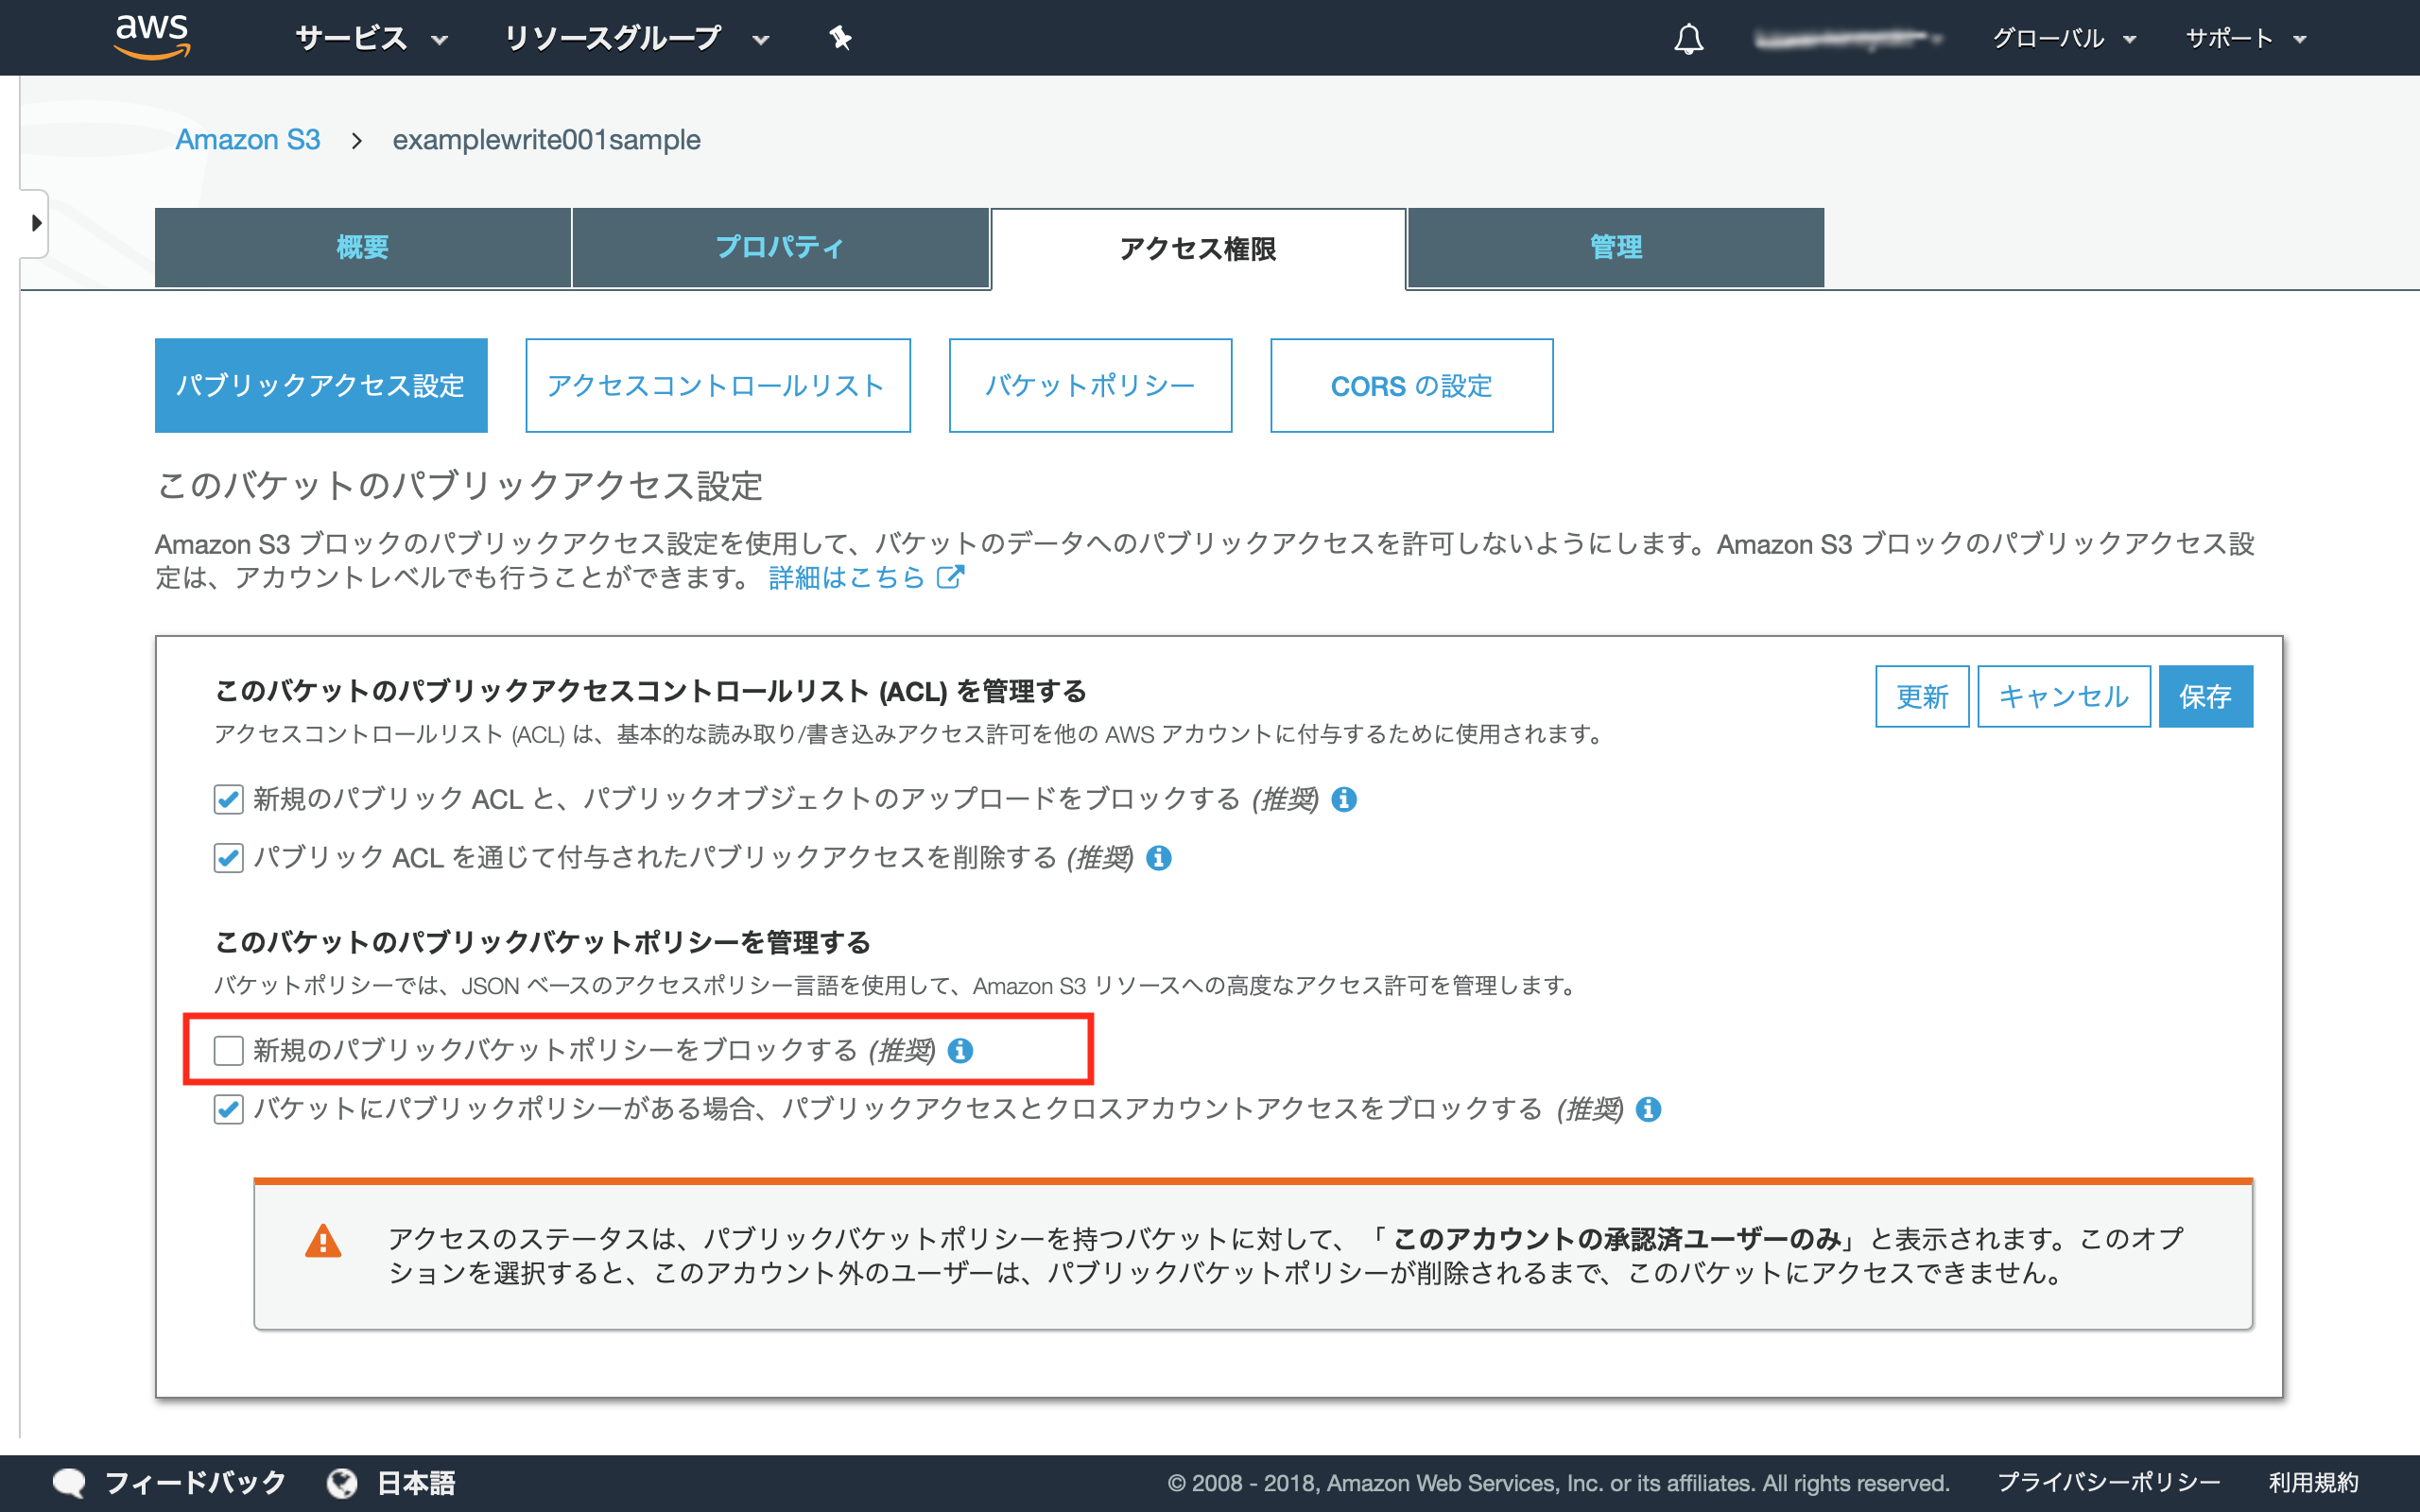The image size is (2420, 1512).
Task: Open the blurred account name dropdown
Action: coord(1847,39)
